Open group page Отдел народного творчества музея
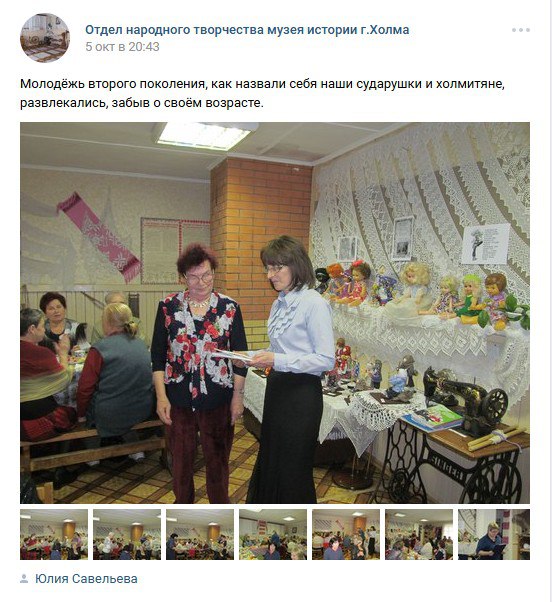The width and height of the screenshot is (552, 602). click(247, 30)
